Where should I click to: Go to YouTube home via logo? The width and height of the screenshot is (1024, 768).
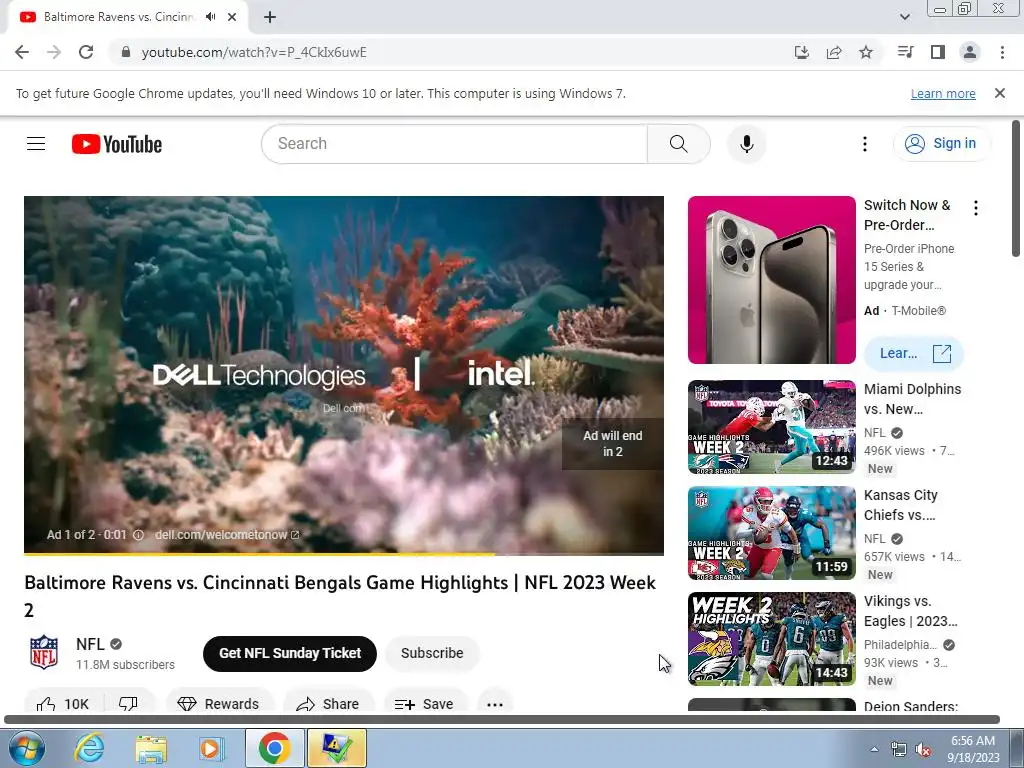coord(117,144)
